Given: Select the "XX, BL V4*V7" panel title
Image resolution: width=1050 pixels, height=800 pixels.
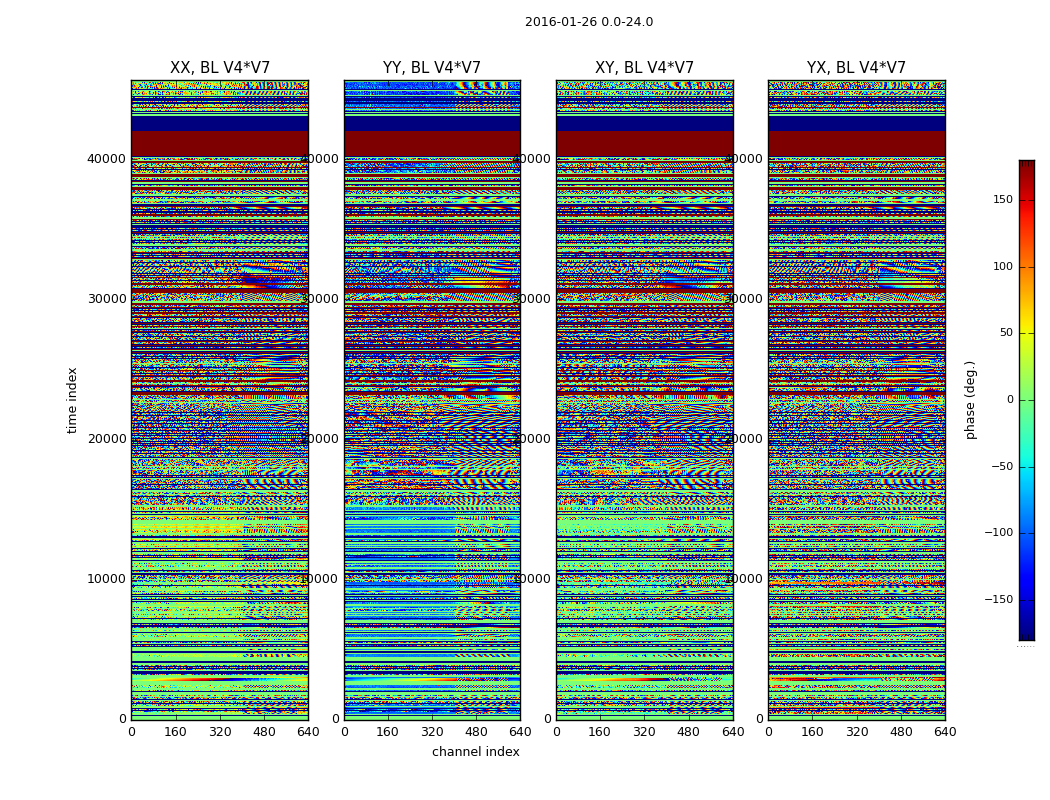Looking at the screenshot, I should tap(219, 68).
